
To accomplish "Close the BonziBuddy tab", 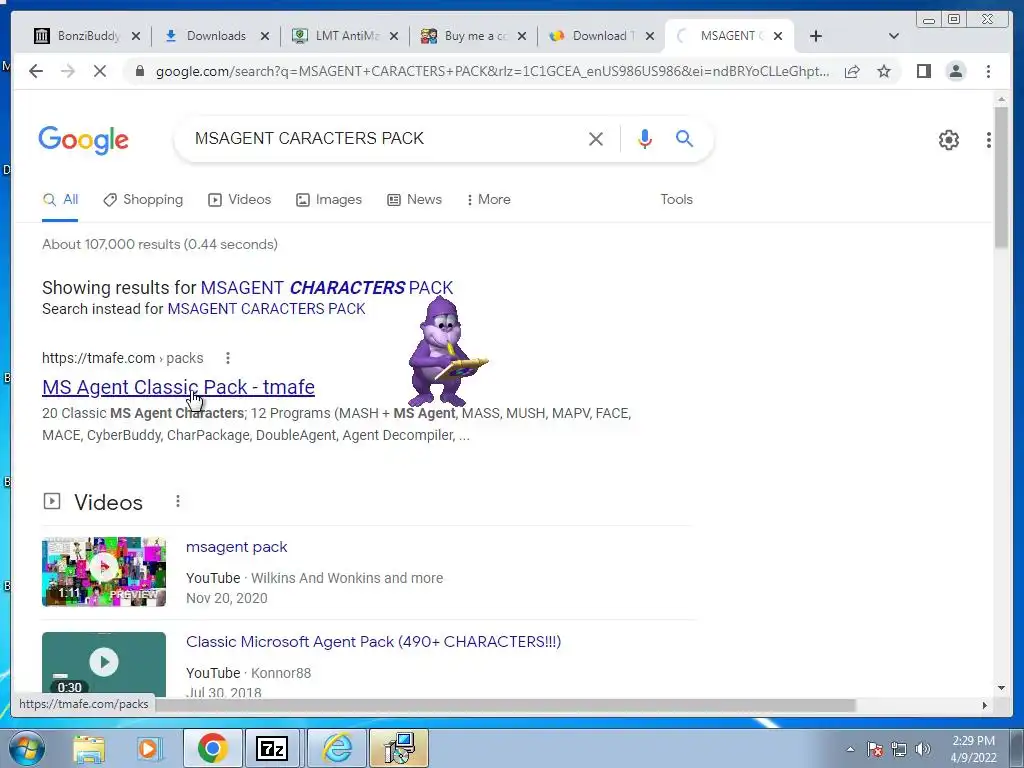I will [136, 36].
